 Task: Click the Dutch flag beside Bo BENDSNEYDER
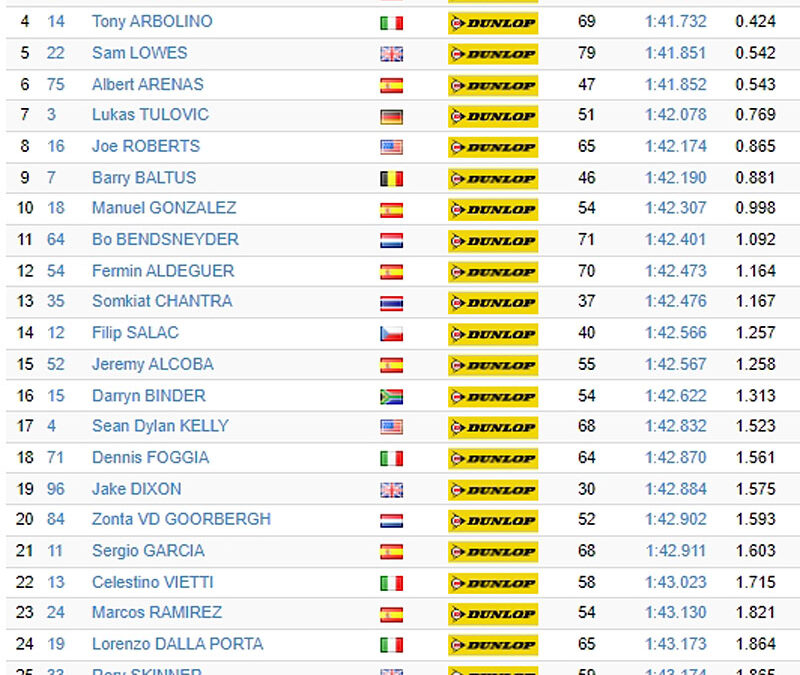click(391, 240)
